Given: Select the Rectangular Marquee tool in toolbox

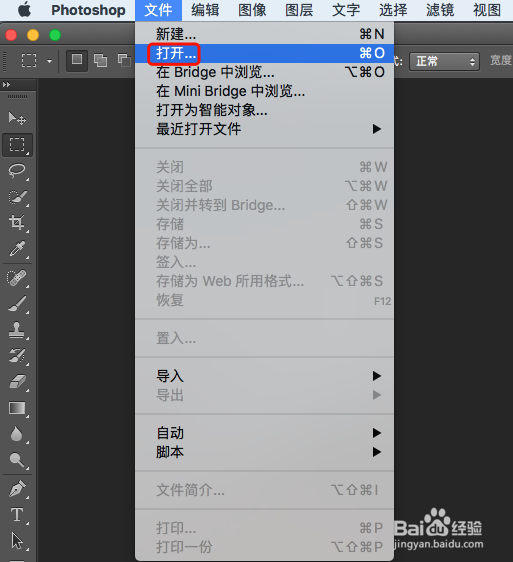Looking at the screenshot, I should [x=17, y=145].
